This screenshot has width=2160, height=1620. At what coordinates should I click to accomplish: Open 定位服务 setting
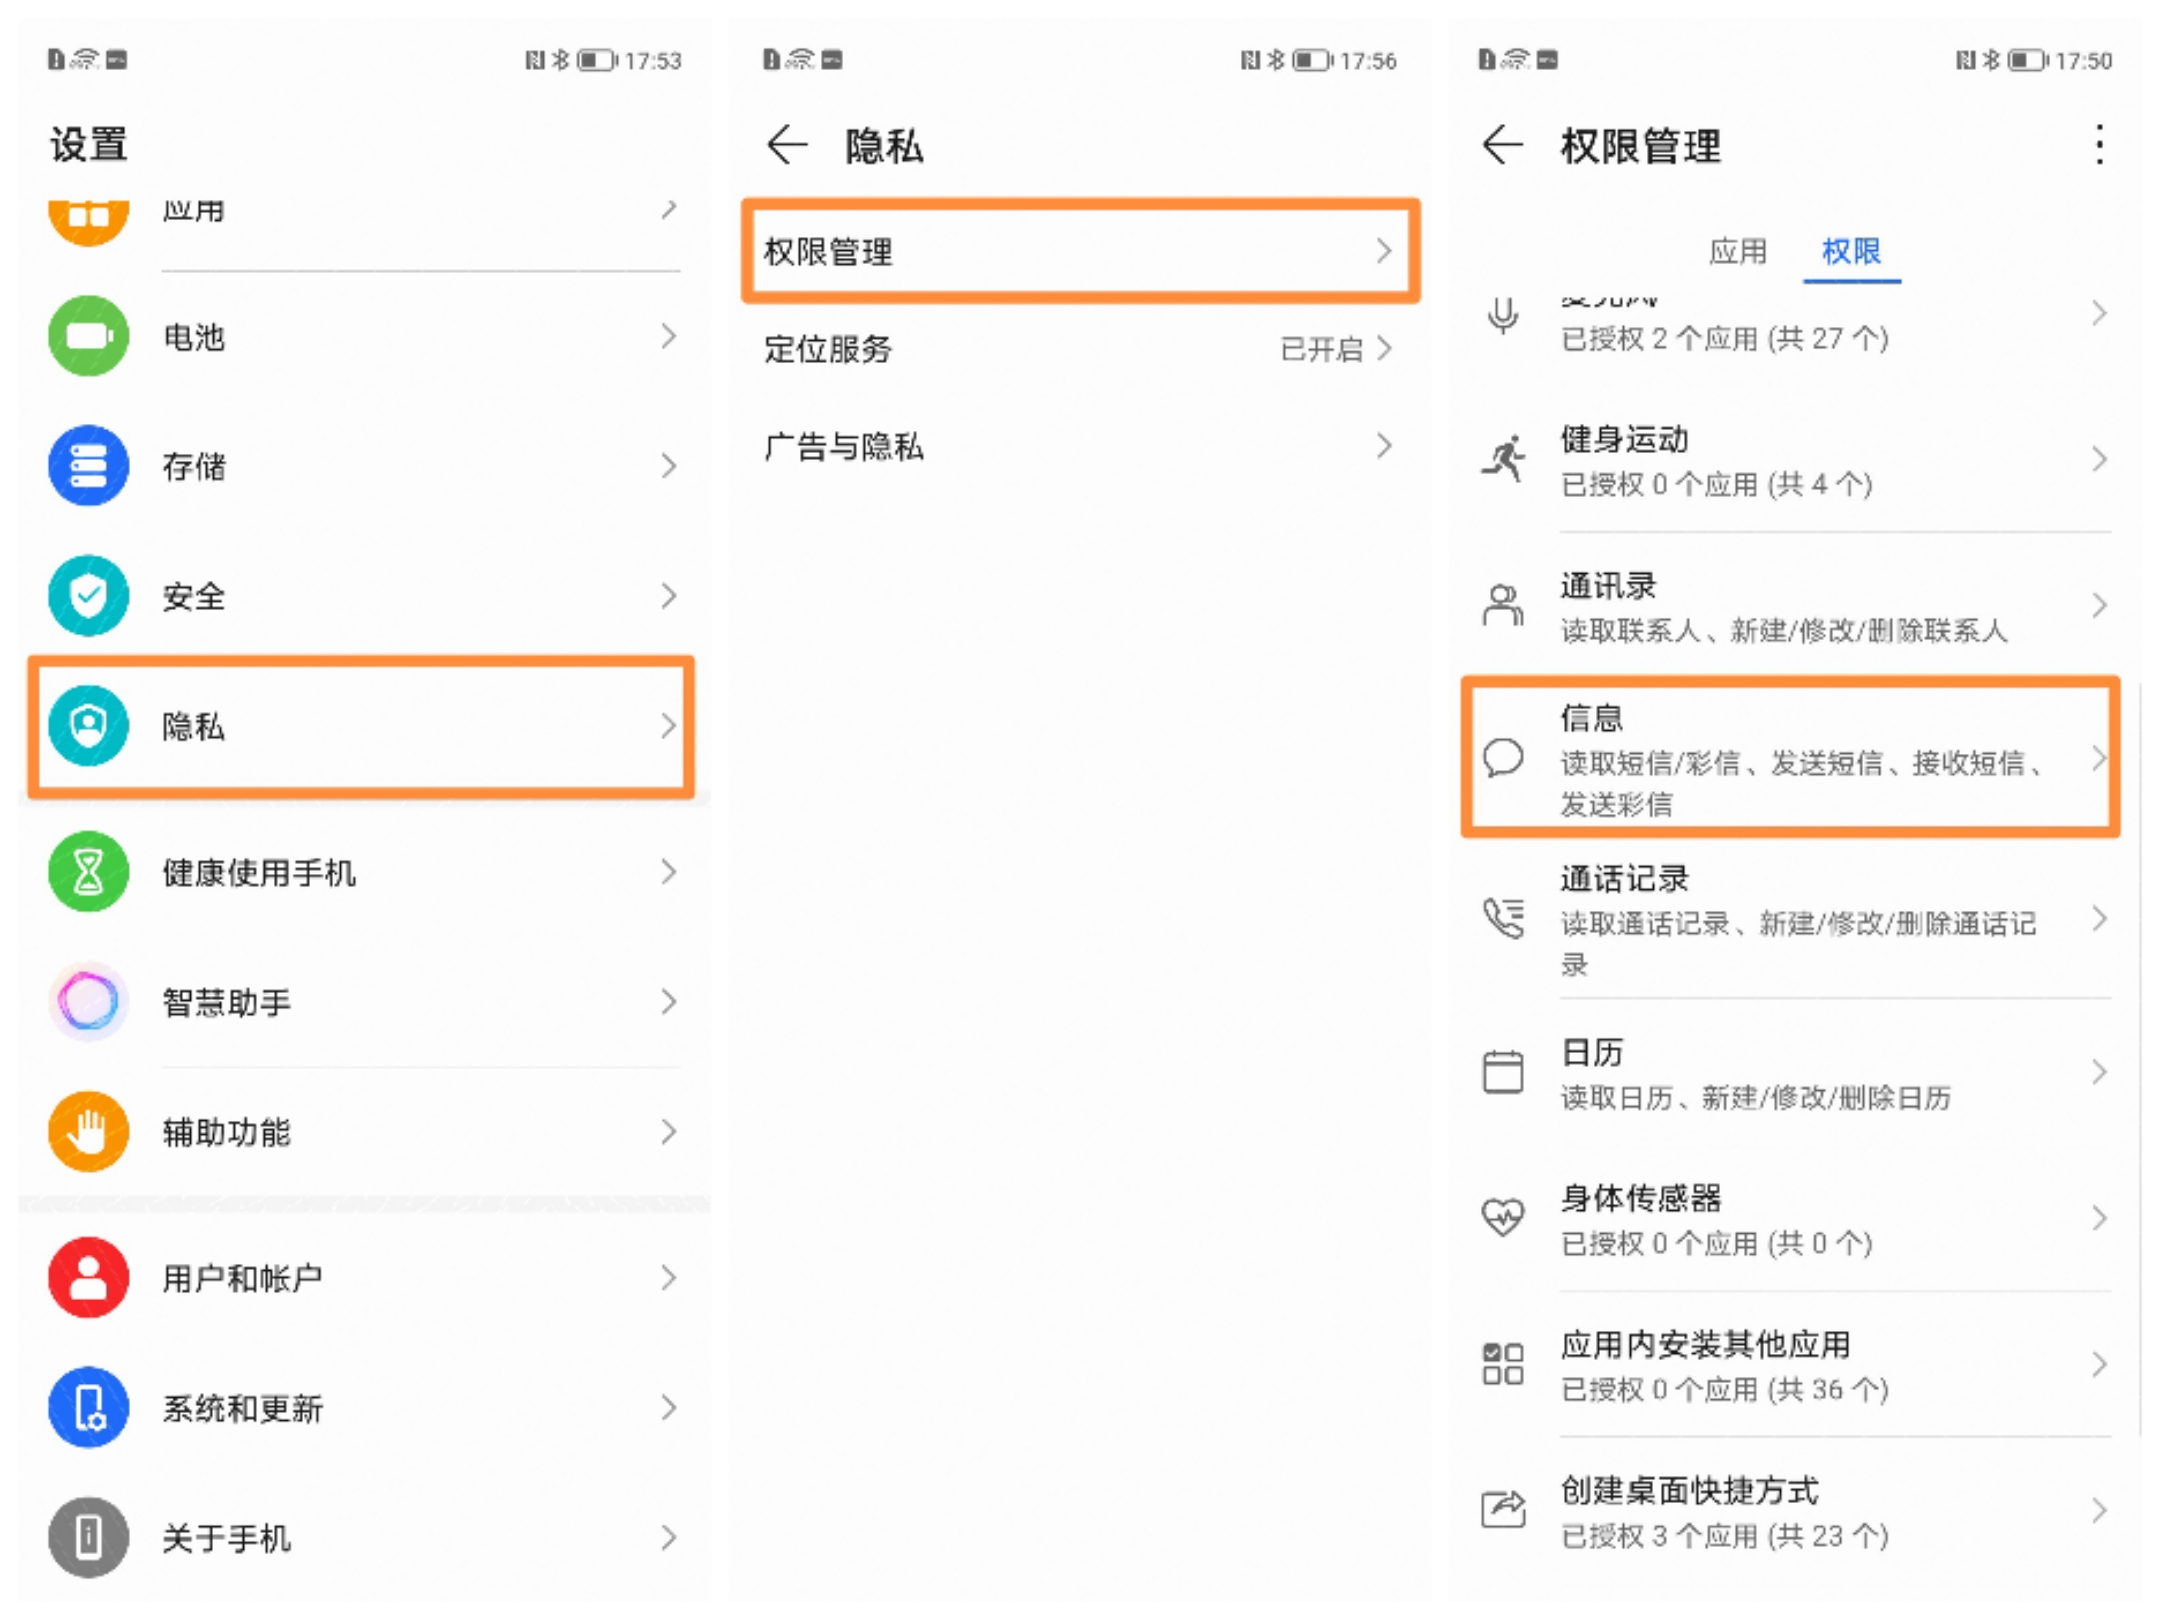click(1080, 348)
